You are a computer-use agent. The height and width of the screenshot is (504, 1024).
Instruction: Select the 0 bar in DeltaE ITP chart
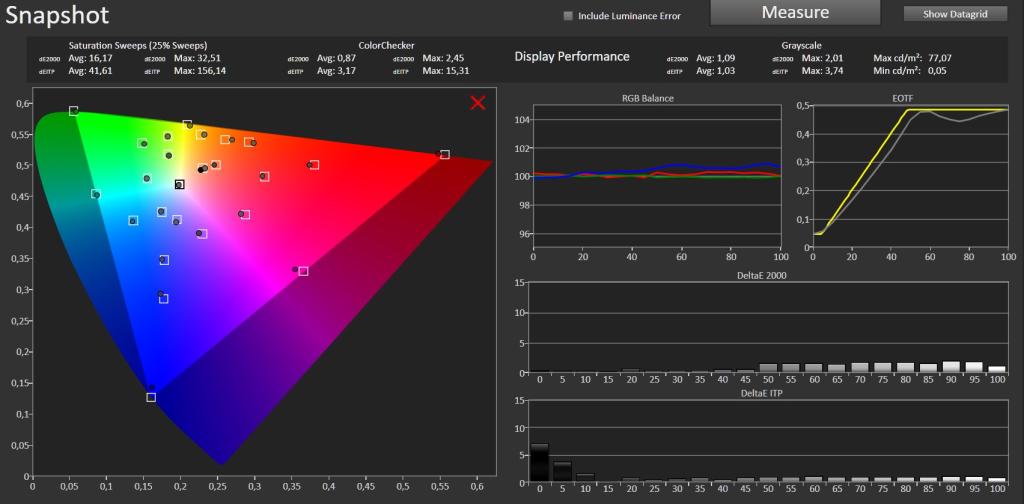click(x=539, y=462)
